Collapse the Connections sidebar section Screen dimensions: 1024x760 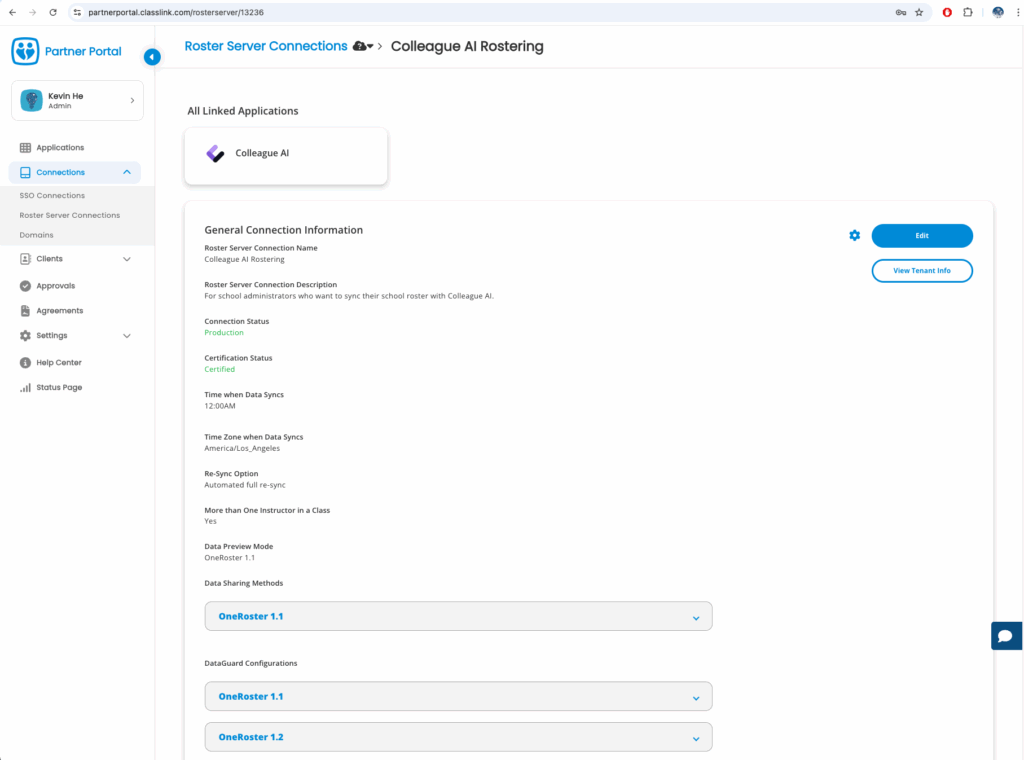(x=126, y=172)
